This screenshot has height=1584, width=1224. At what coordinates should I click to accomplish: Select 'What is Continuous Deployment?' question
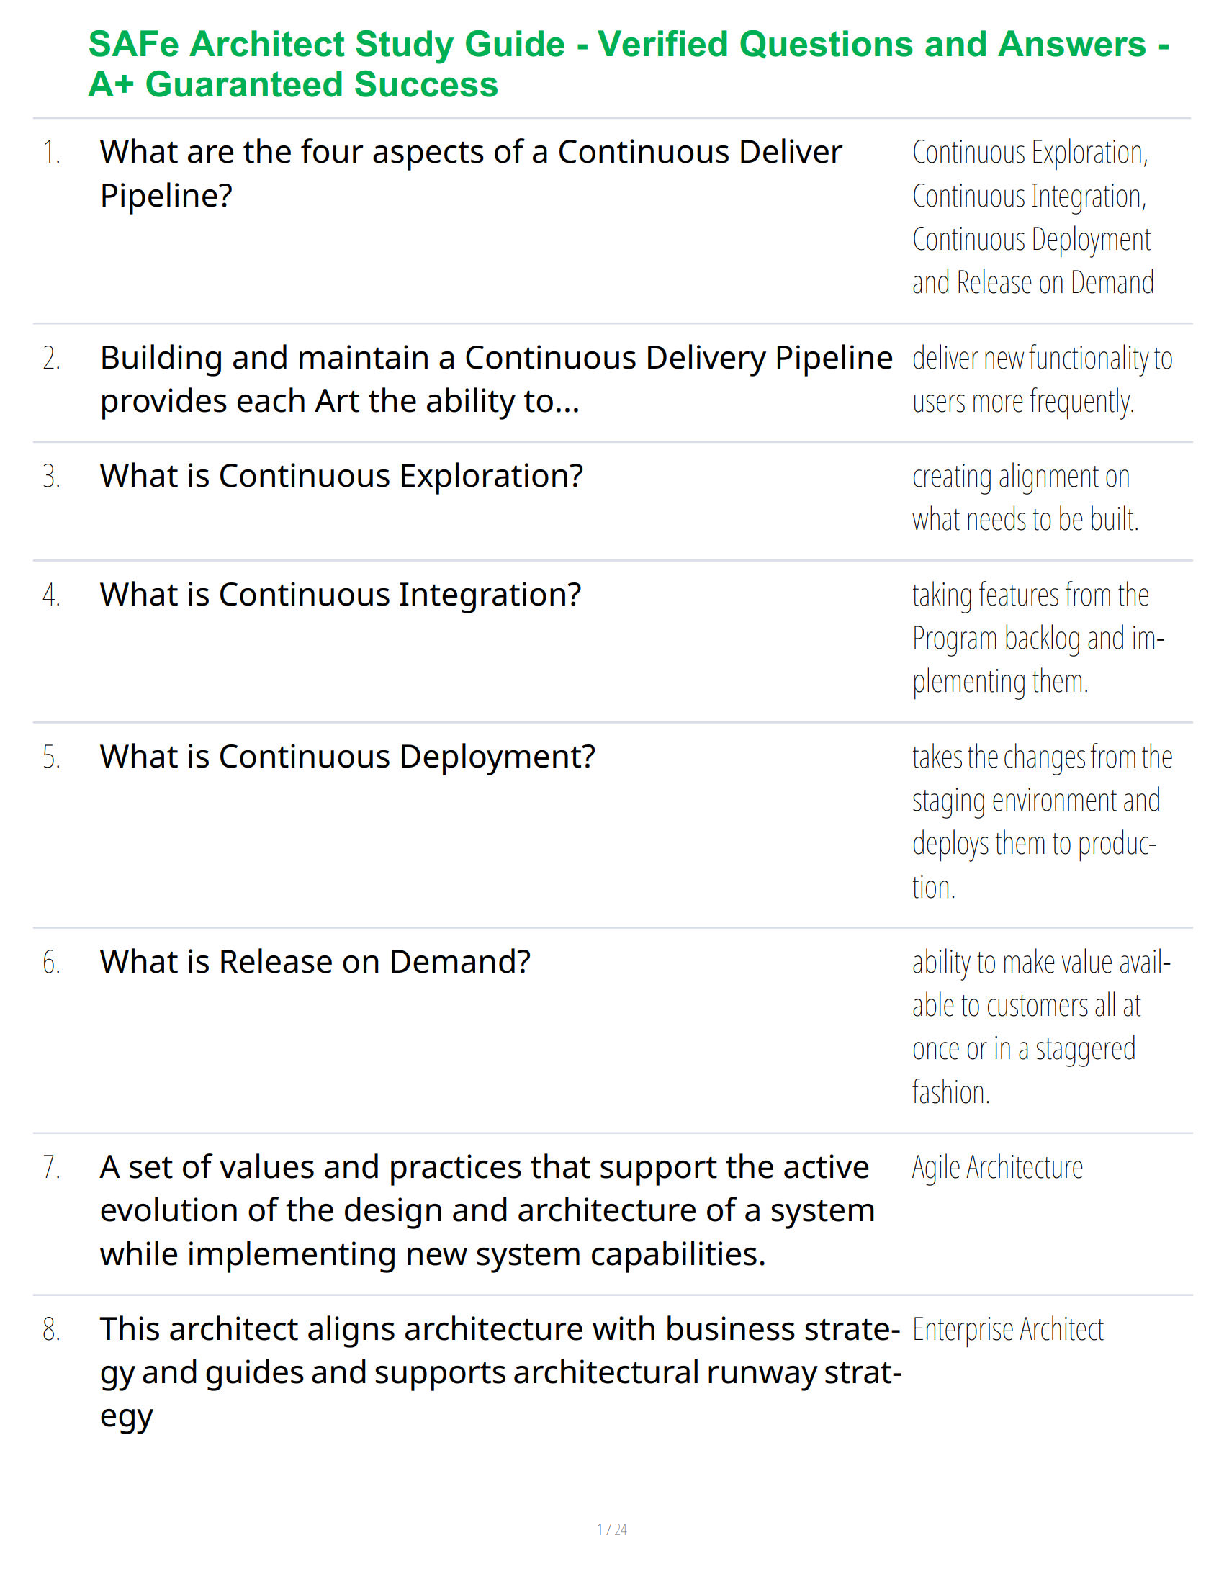(x=347, y=757)
